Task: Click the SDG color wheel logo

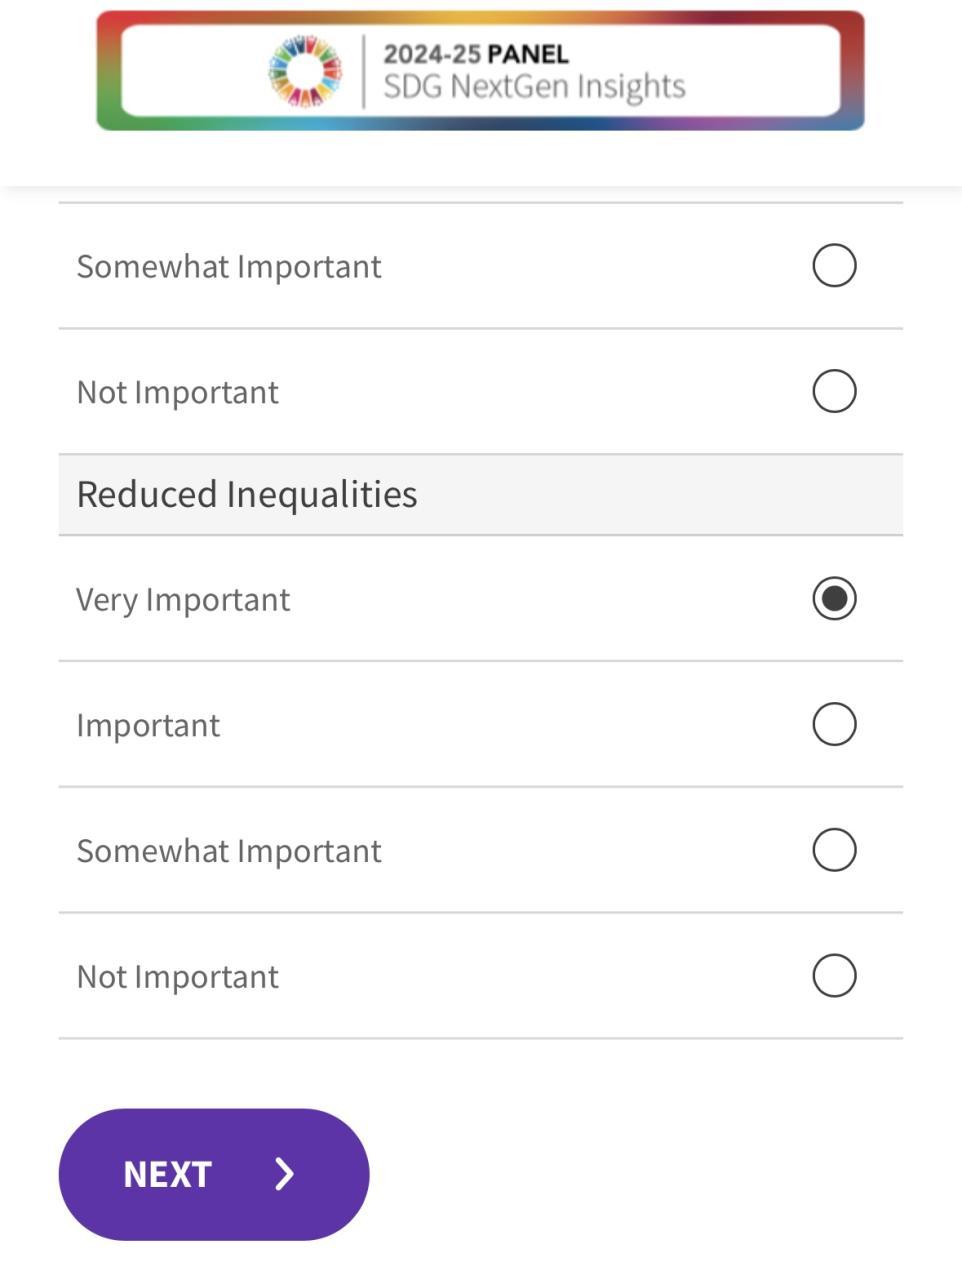Action: [x=305, y=71]
